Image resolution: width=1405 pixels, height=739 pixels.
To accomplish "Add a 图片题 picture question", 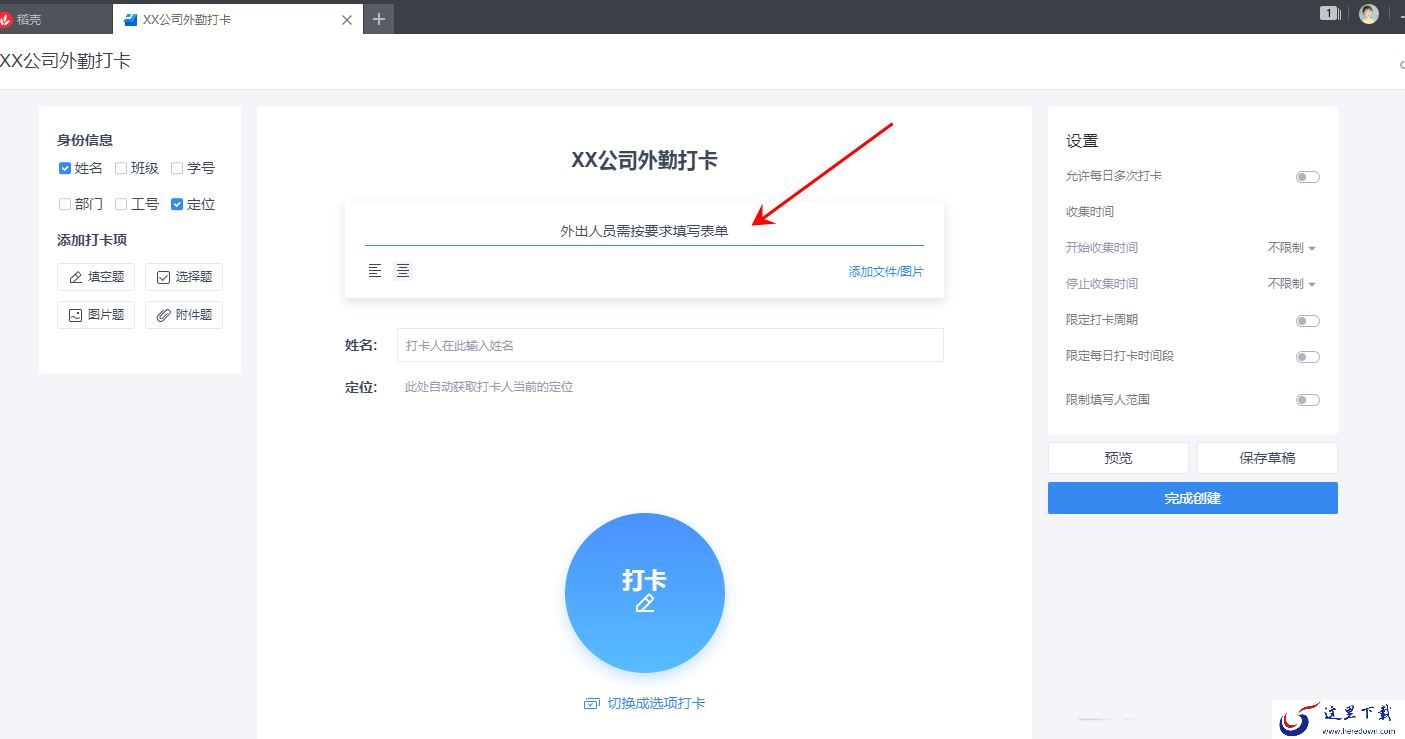I will [96, 315].
